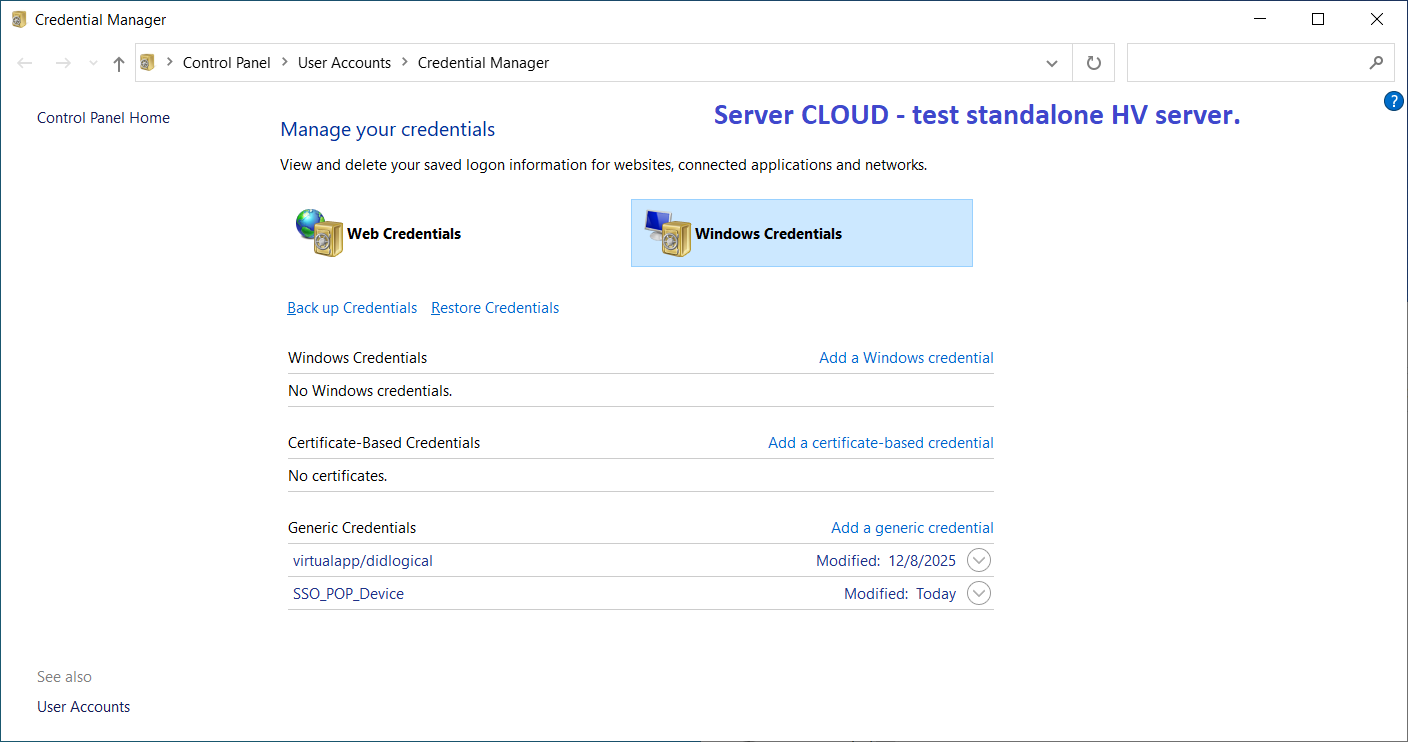1408x742 pixels.
Task: Add a certificate-based credential
Action: click(x=881, y=443)
